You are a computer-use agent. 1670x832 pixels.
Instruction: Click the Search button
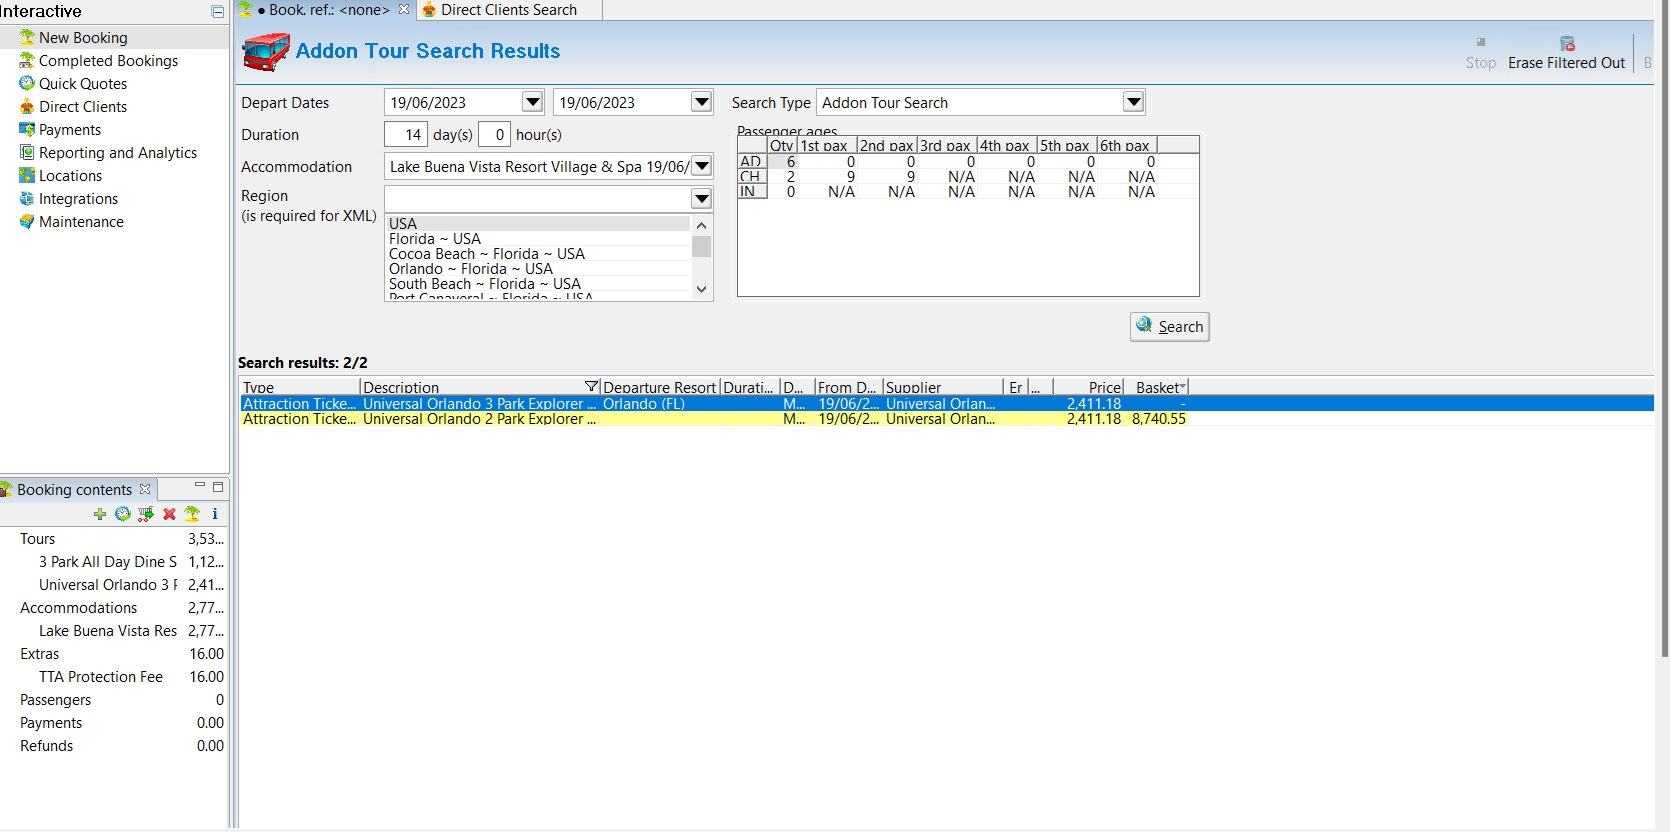pyautogui.click(x=1170, y=327)
